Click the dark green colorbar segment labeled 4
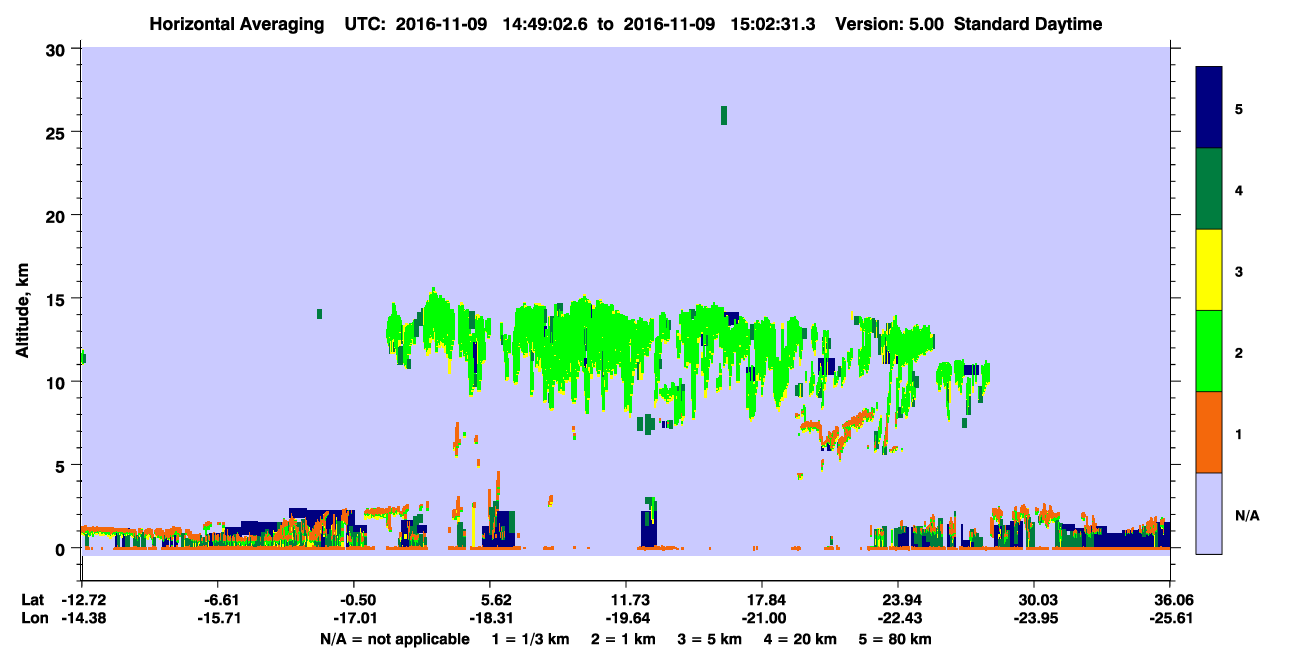 click(x=1209, y=189)
